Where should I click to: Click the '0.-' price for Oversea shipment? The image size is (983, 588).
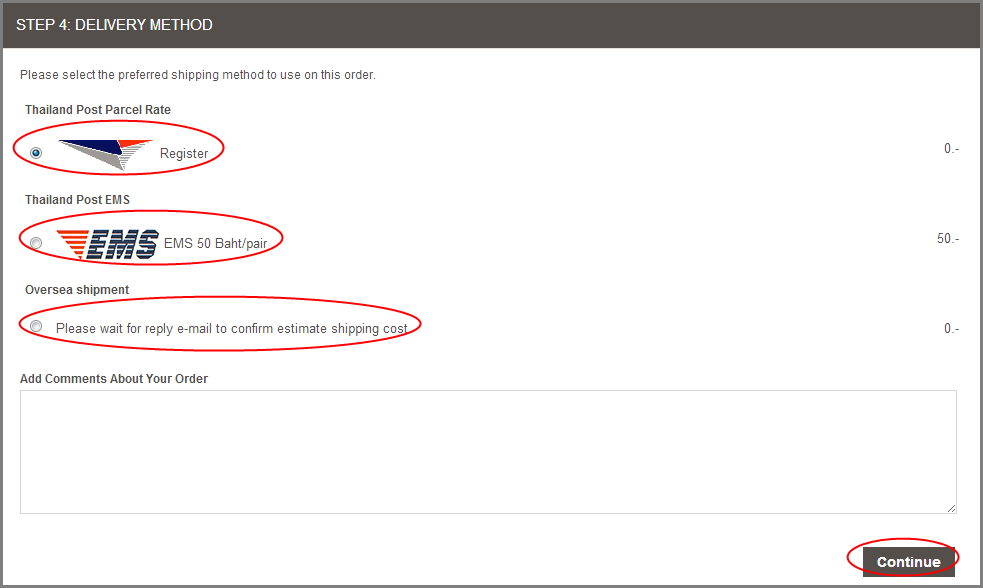click(952, 328)
